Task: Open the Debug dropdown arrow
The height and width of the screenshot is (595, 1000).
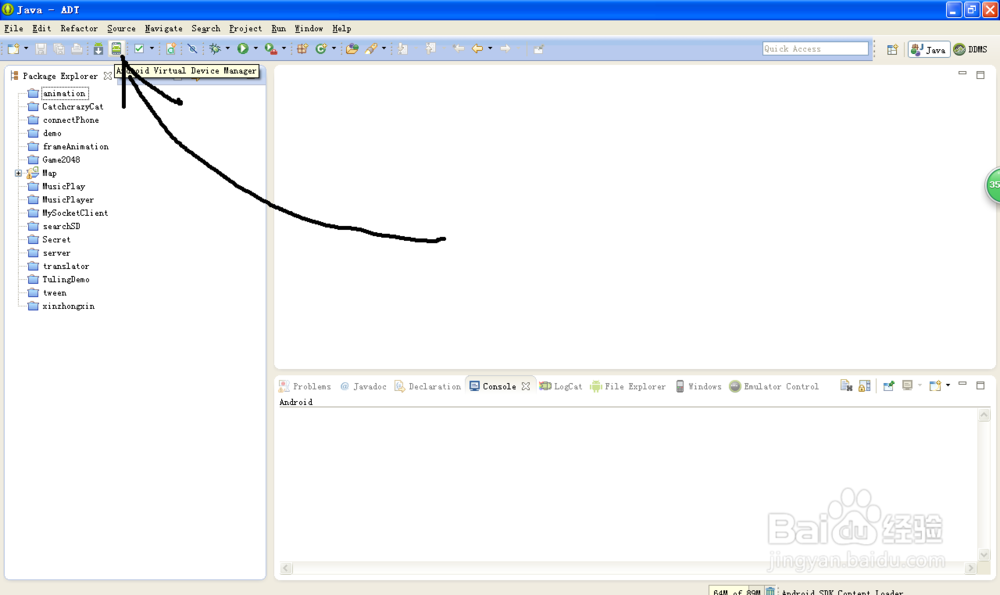Action: point(228,48)
